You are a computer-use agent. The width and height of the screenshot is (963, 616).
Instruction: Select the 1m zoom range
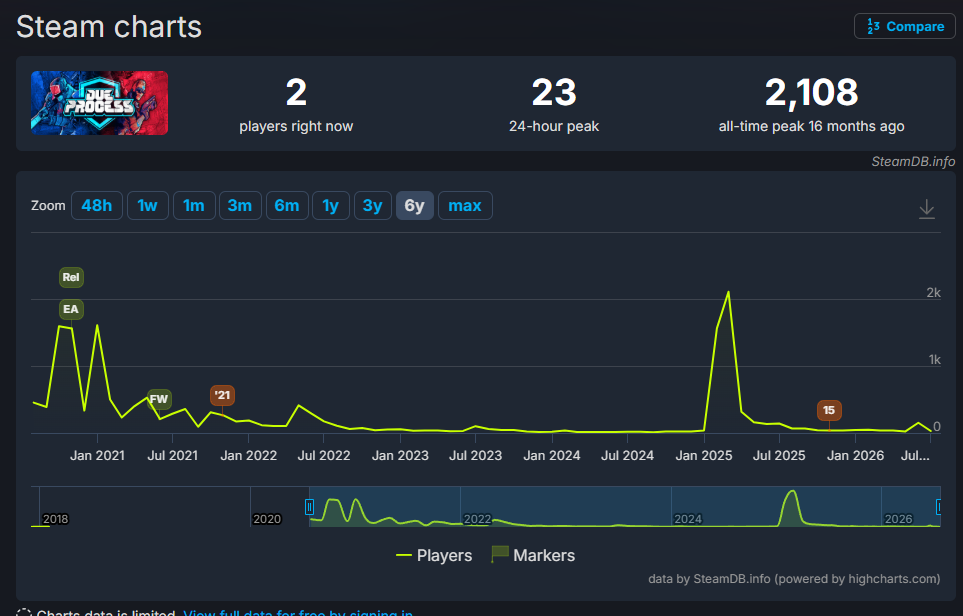point(194,206)
